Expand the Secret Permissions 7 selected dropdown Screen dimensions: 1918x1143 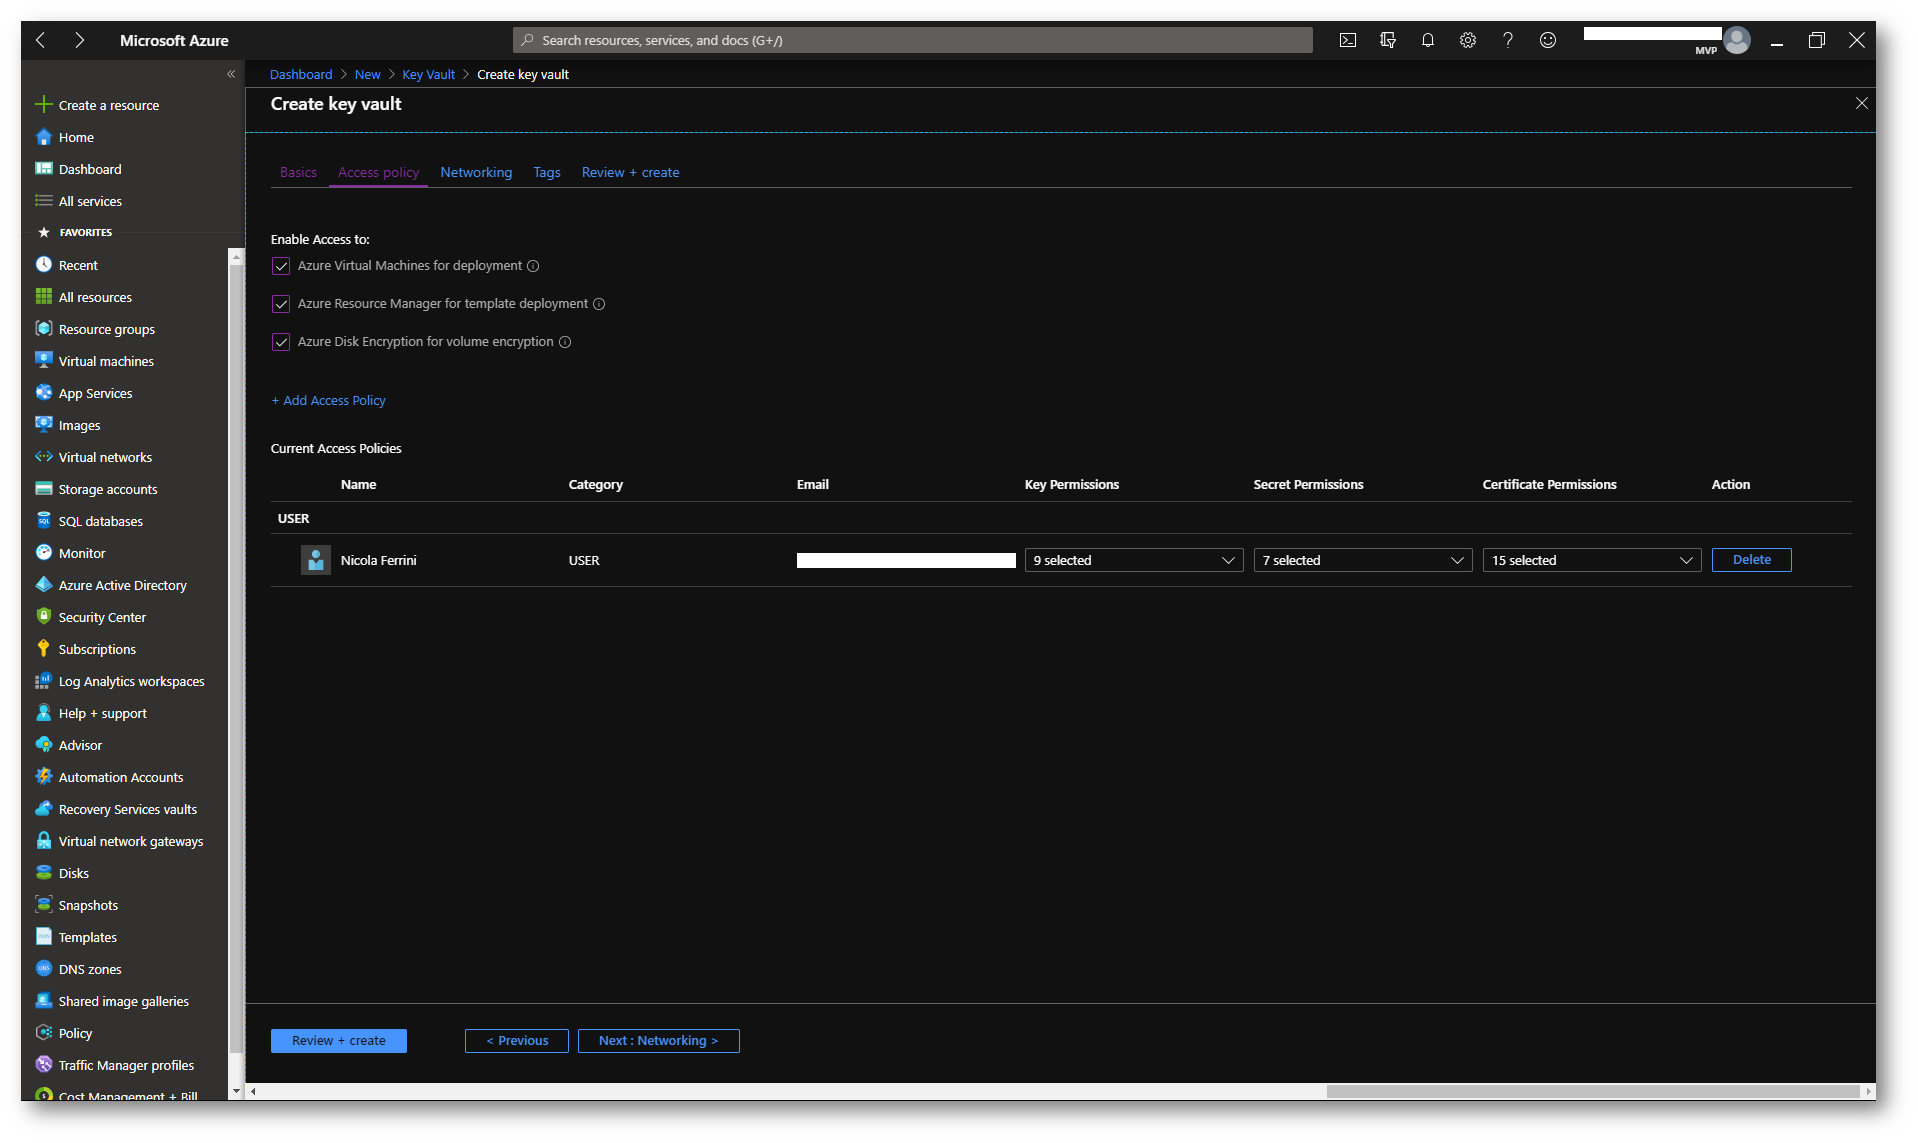(x=1363, y=560)
